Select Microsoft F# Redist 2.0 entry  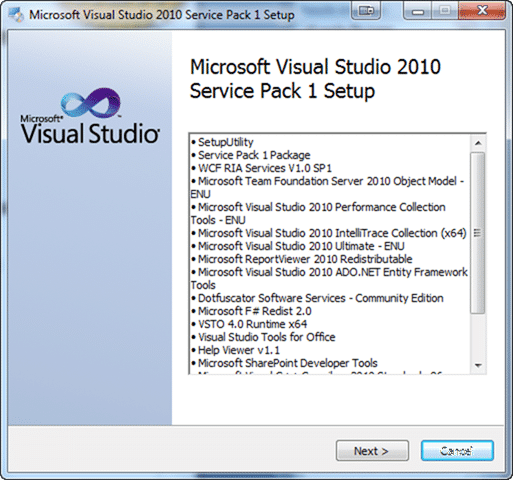pos(251,311)
